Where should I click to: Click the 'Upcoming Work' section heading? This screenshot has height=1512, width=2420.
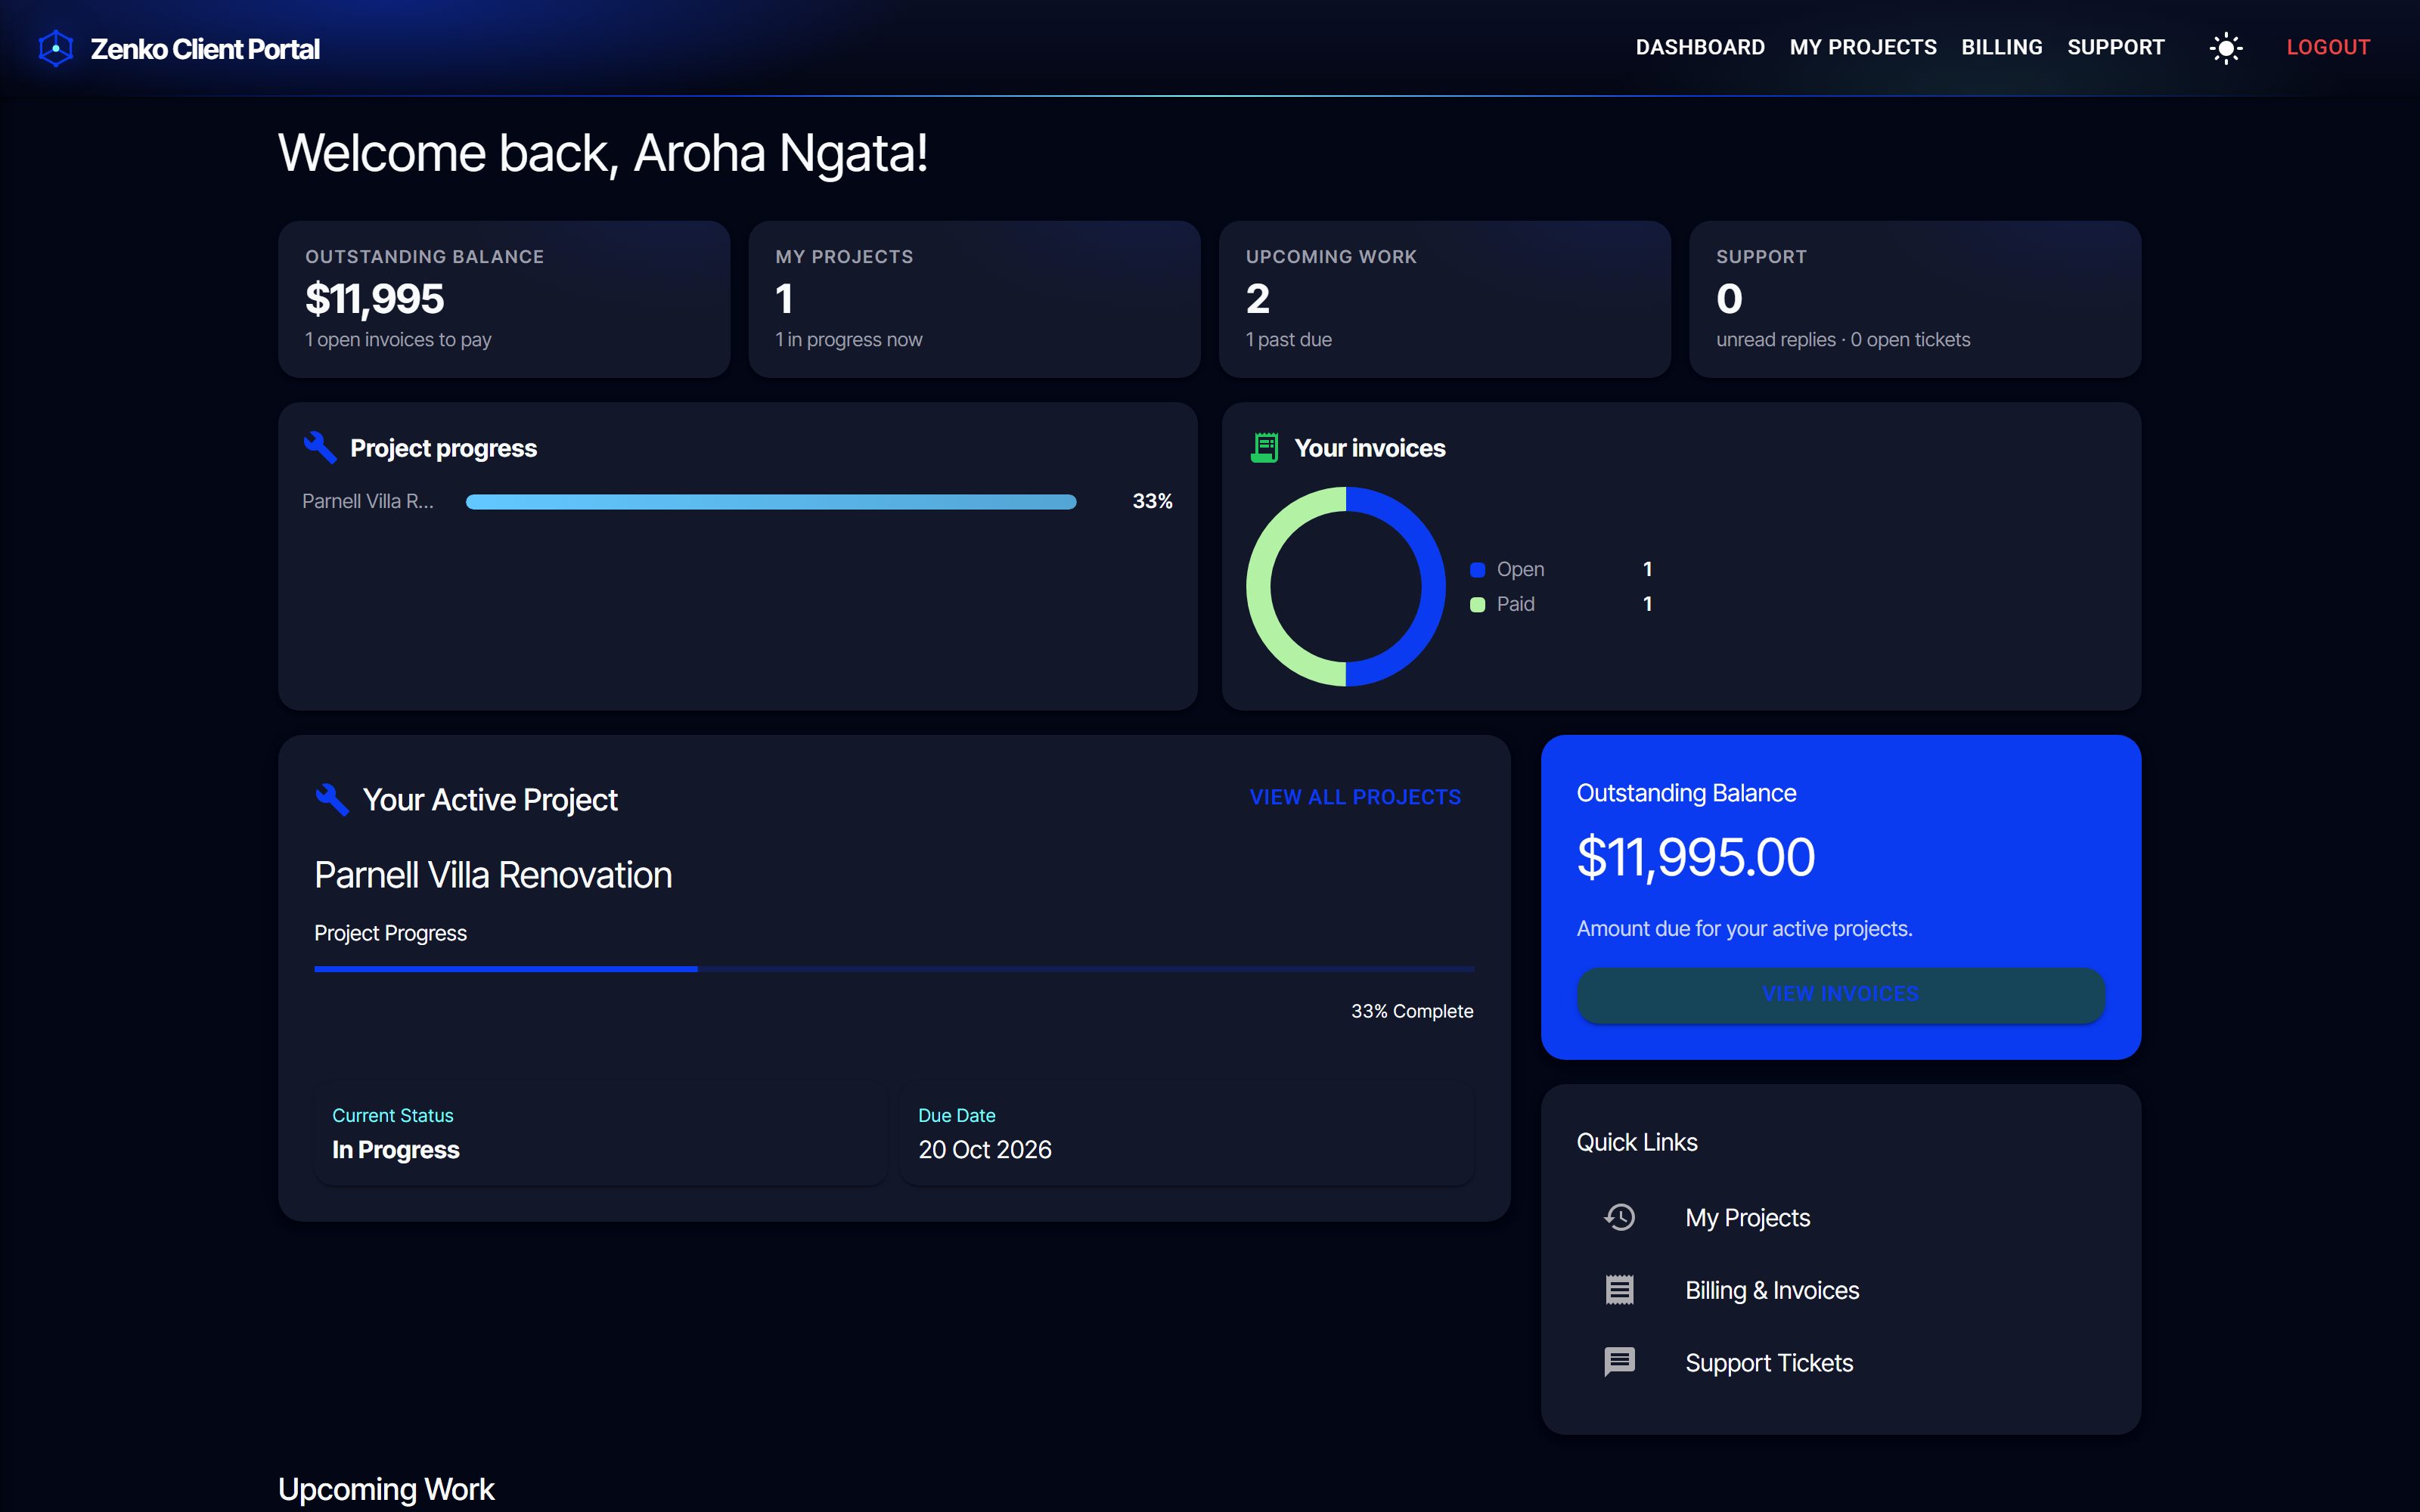tap(386, 1489)
